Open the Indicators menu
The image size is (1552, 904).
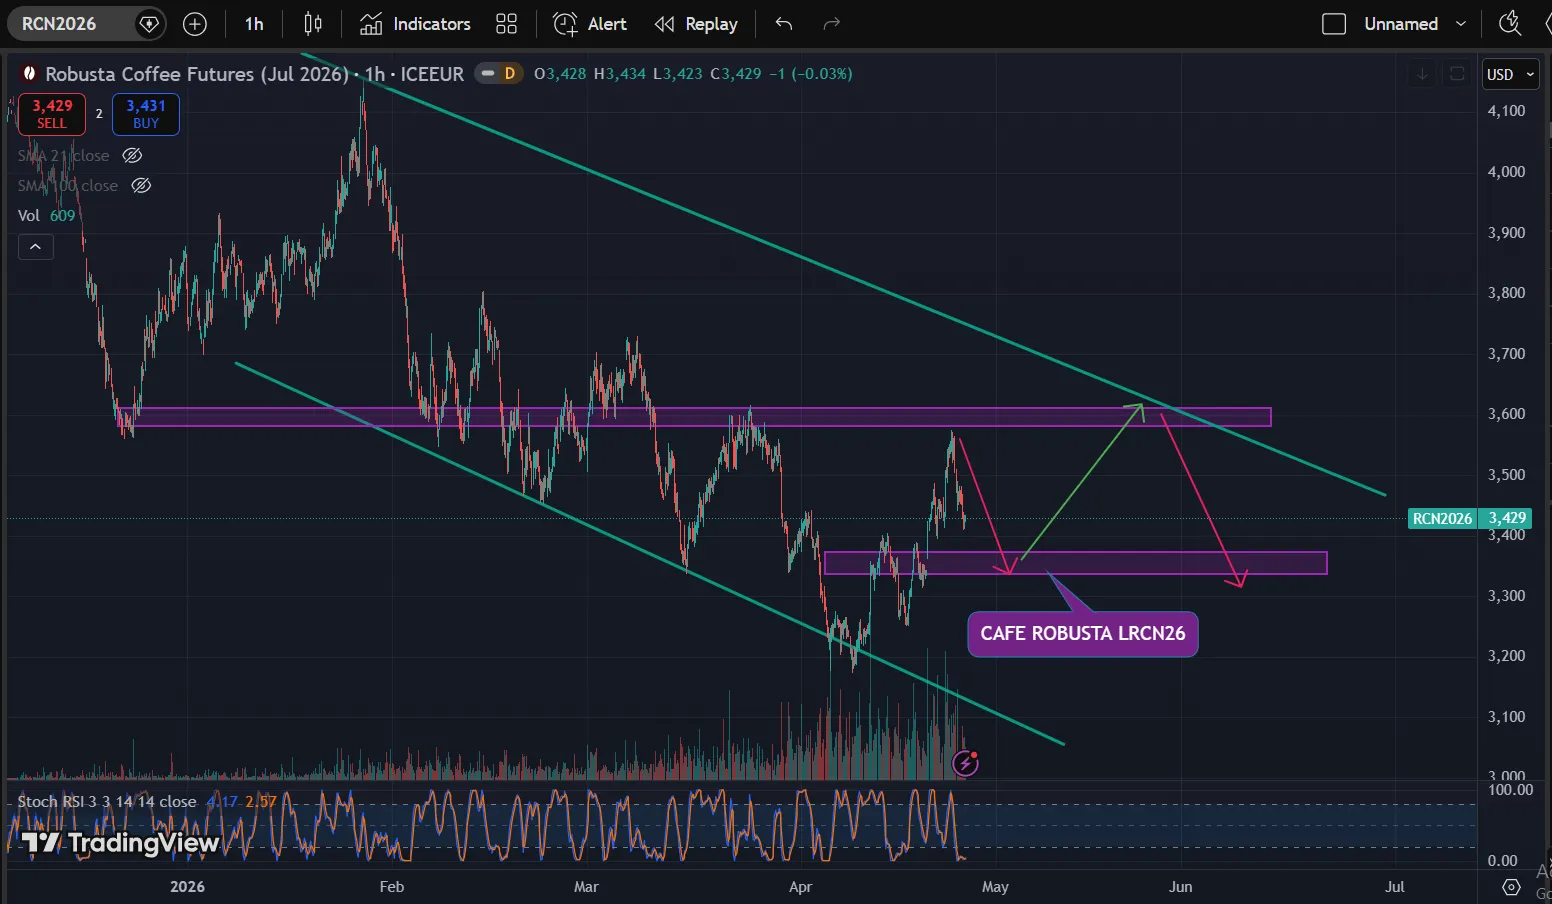point(415,24)
